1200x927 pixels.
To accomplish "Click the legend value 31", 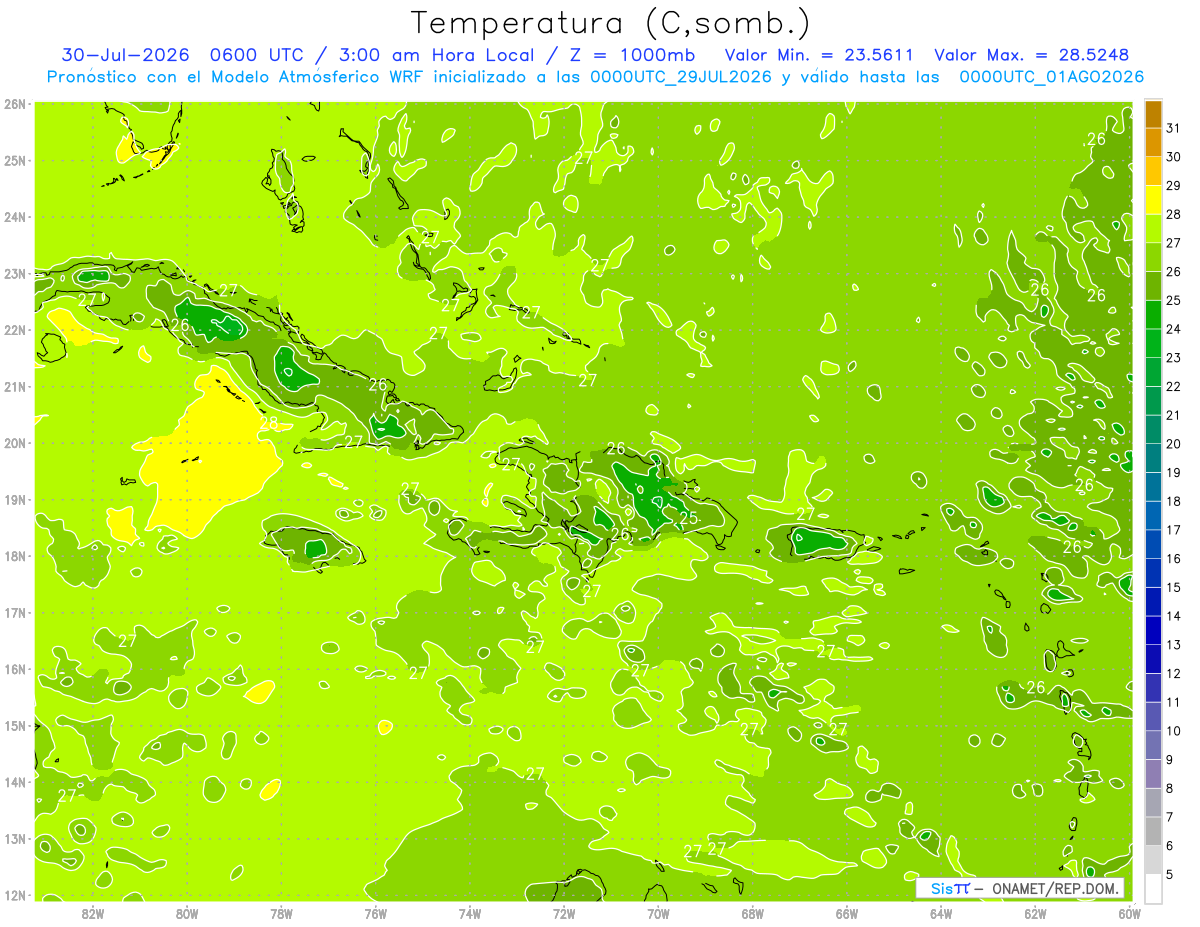I will click(1173, 128).
